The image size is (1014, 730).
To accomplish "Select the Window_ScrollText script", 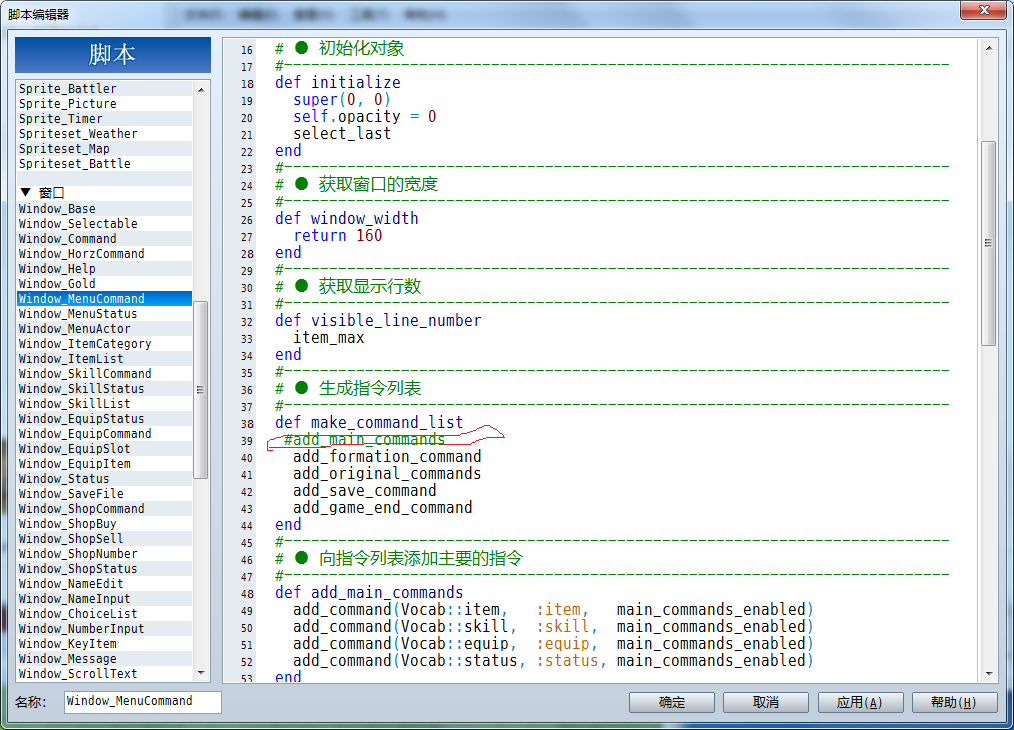I will click(x=104, y=673).
